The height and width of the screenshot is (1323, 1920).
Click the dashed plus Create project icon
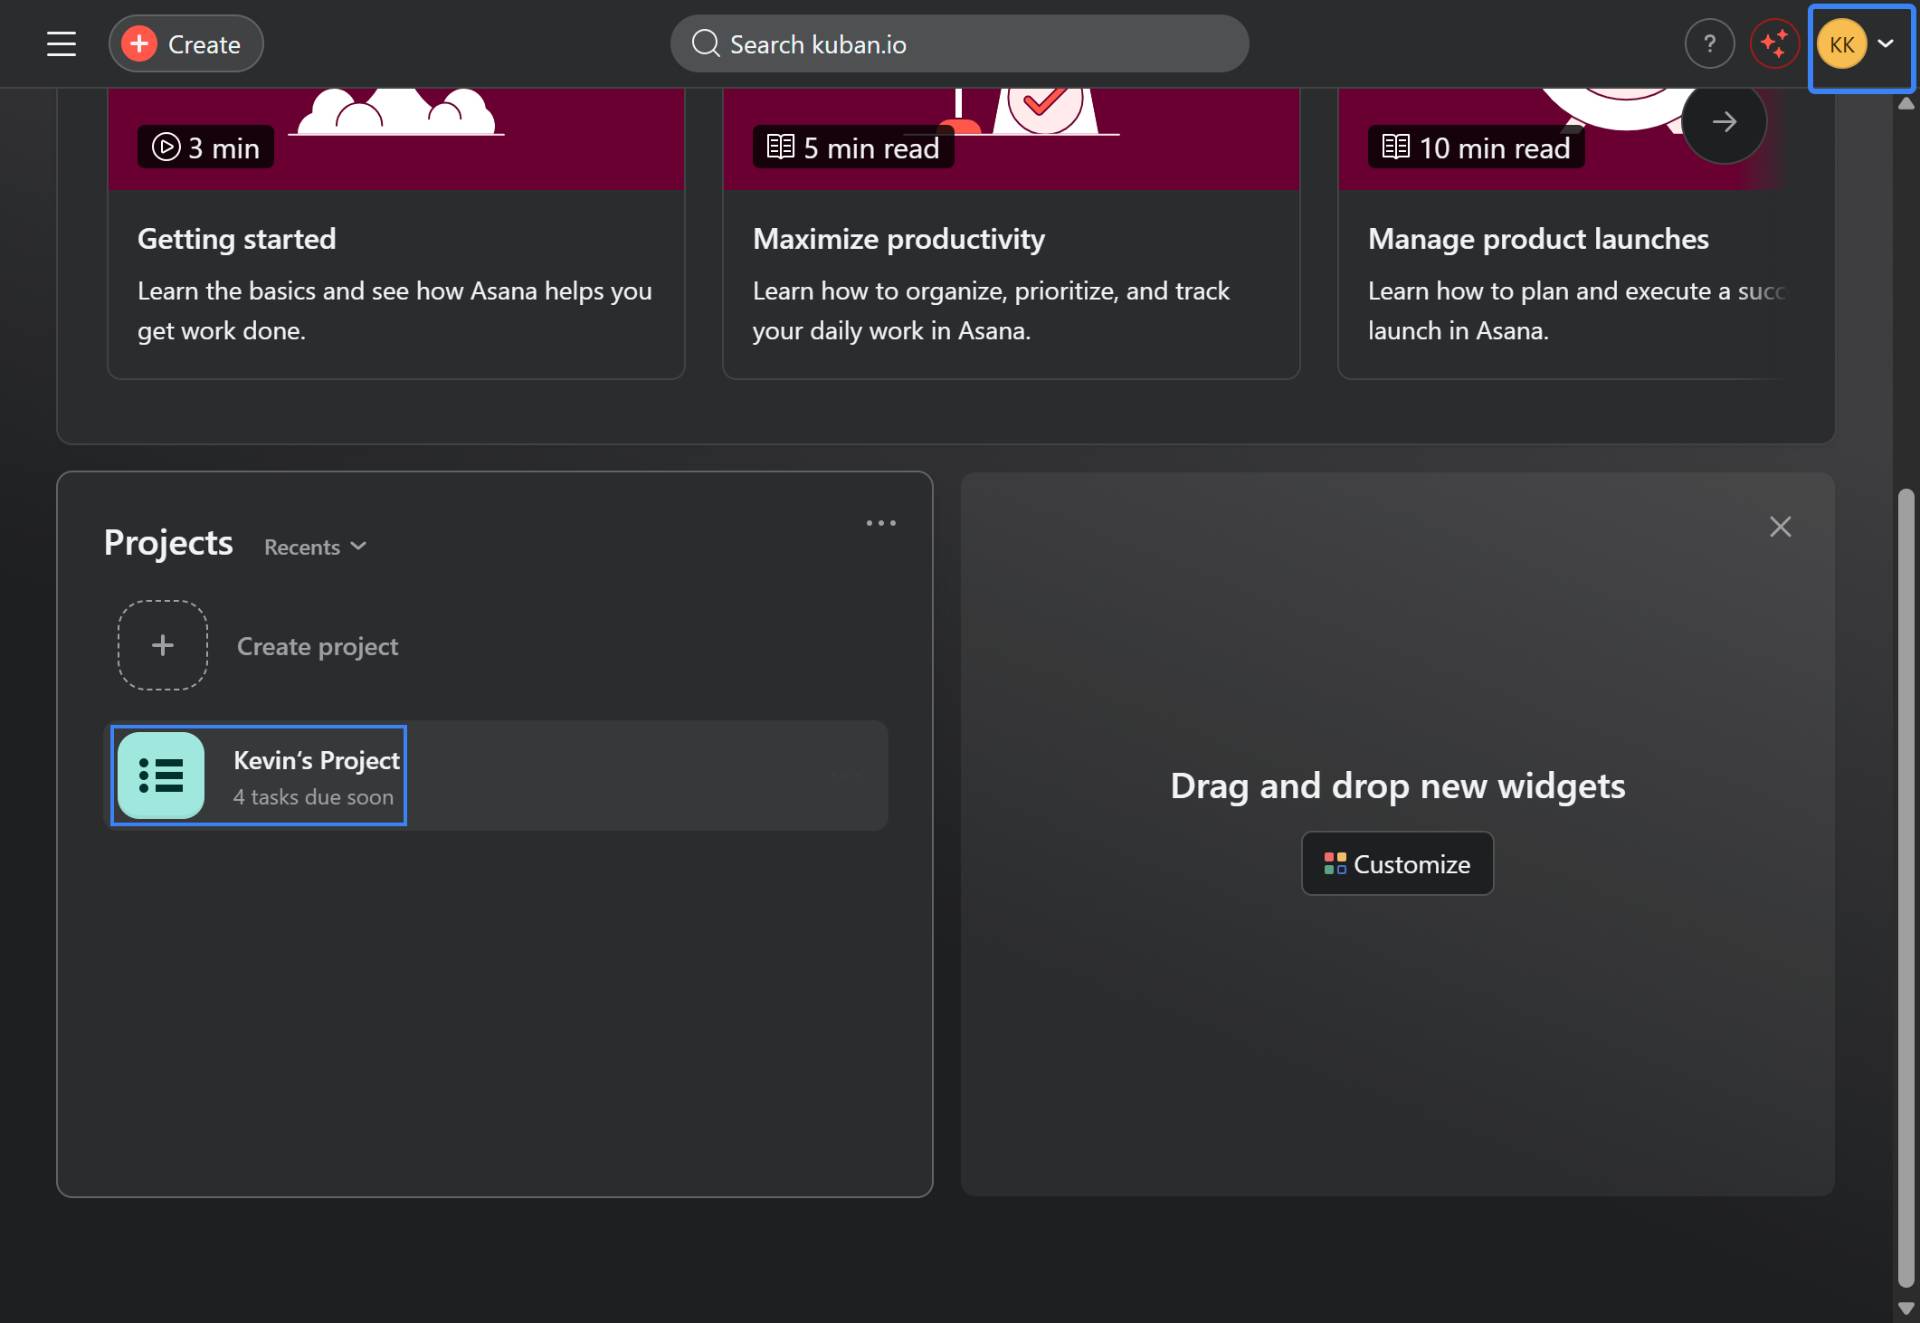pyautogui.click(x=163, y=645)
